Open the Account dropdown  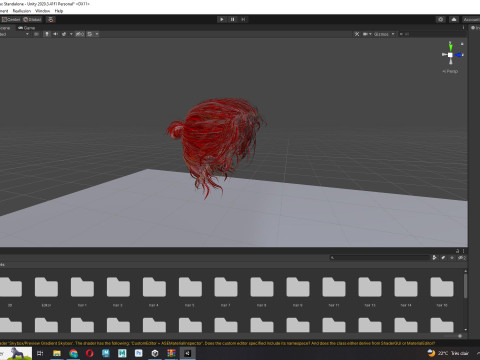click(x=471, y=19)
